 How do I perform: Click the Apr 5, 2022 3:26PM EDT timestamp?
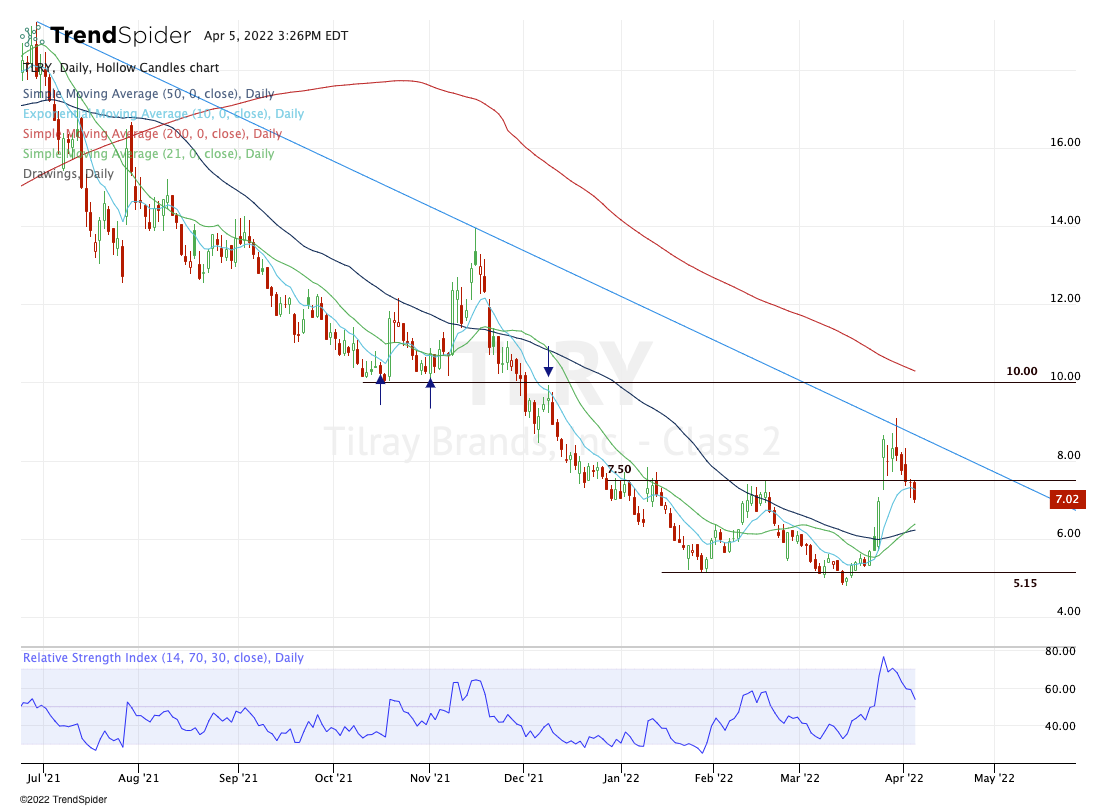tap(276, 35)
